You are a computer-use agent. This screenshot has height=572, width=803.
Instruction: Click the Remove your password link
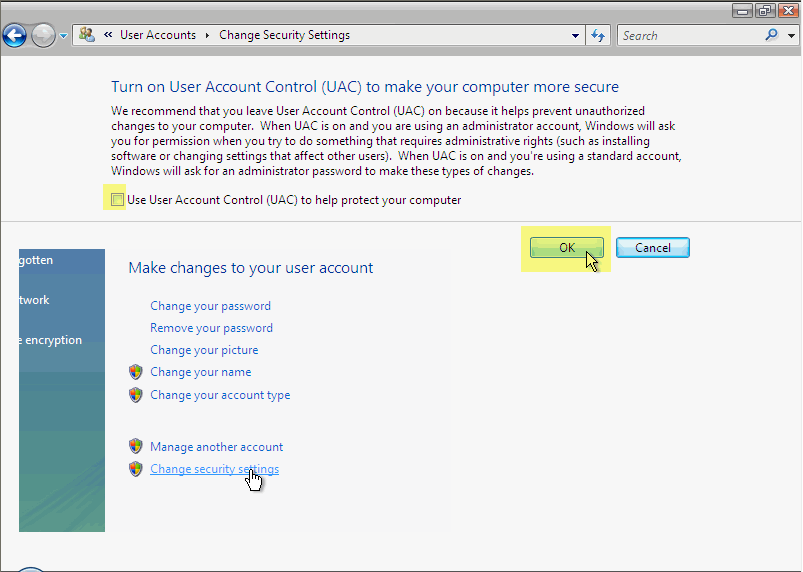click(212, 328)
